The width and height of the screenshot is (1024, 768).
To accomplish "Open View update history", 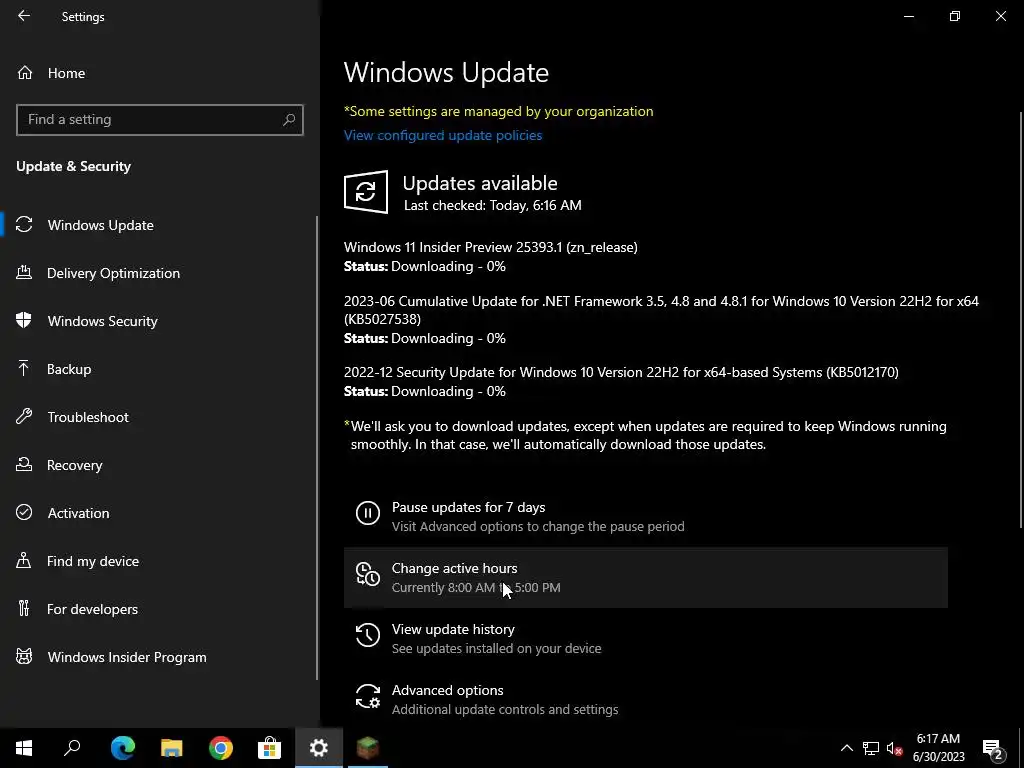I will point(645,639).
